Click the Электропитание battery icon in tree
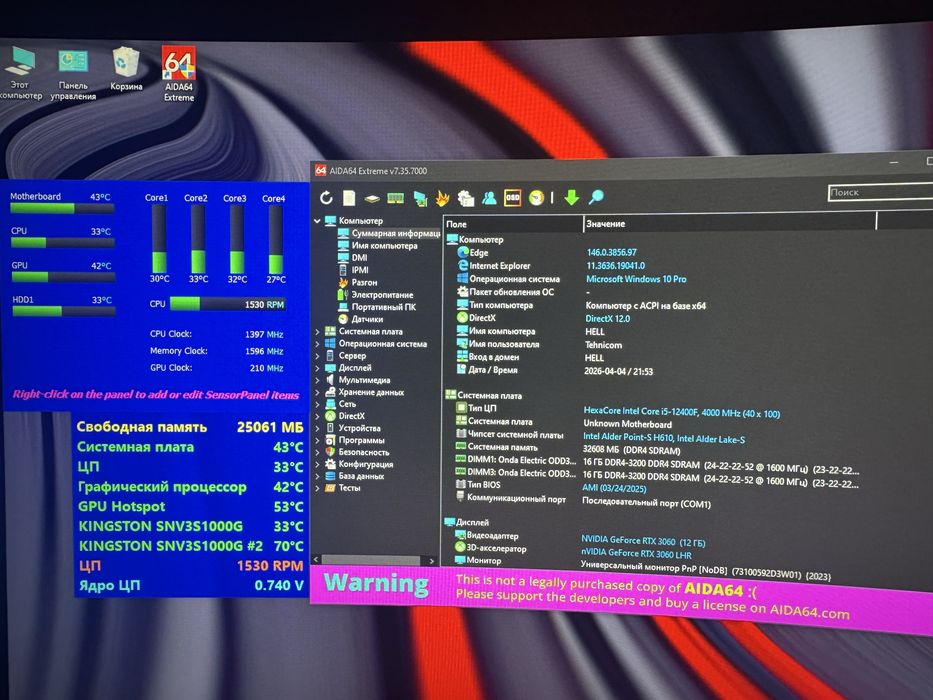 tap(343, 294)
